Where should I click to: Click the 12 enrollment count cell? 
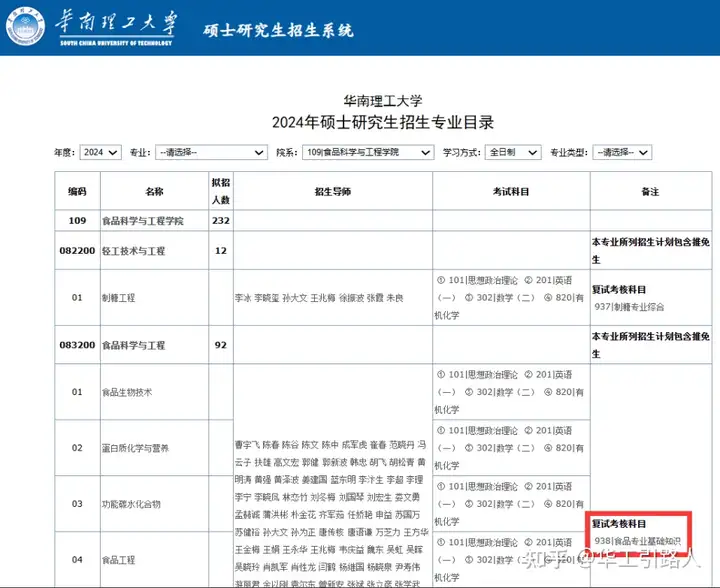click(x=221, y=251)
